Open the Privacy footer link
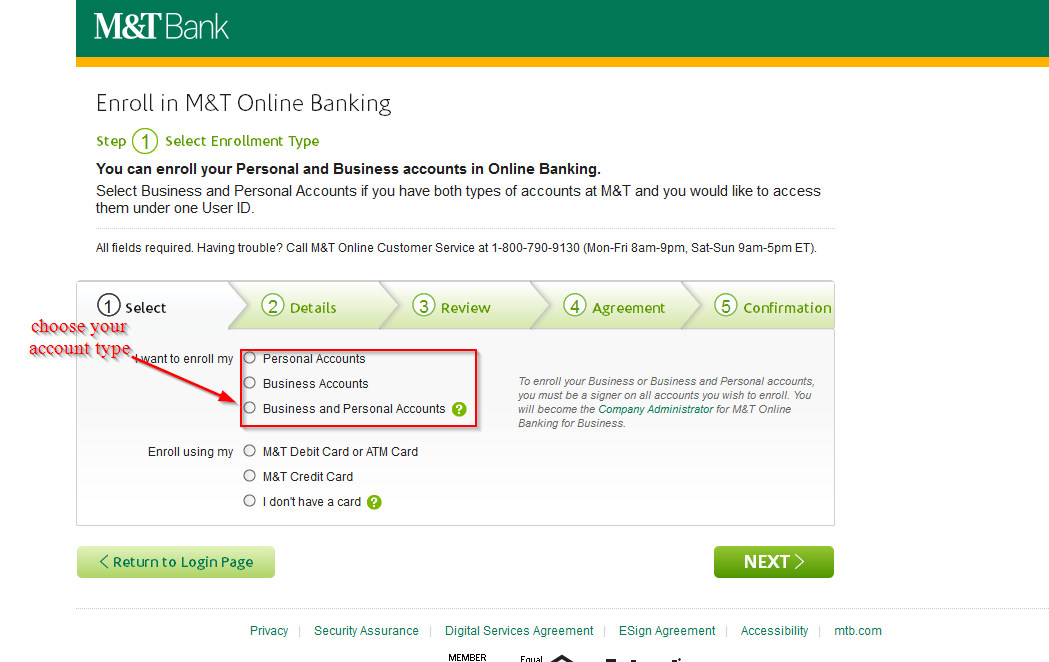 [x=269, y=631]
